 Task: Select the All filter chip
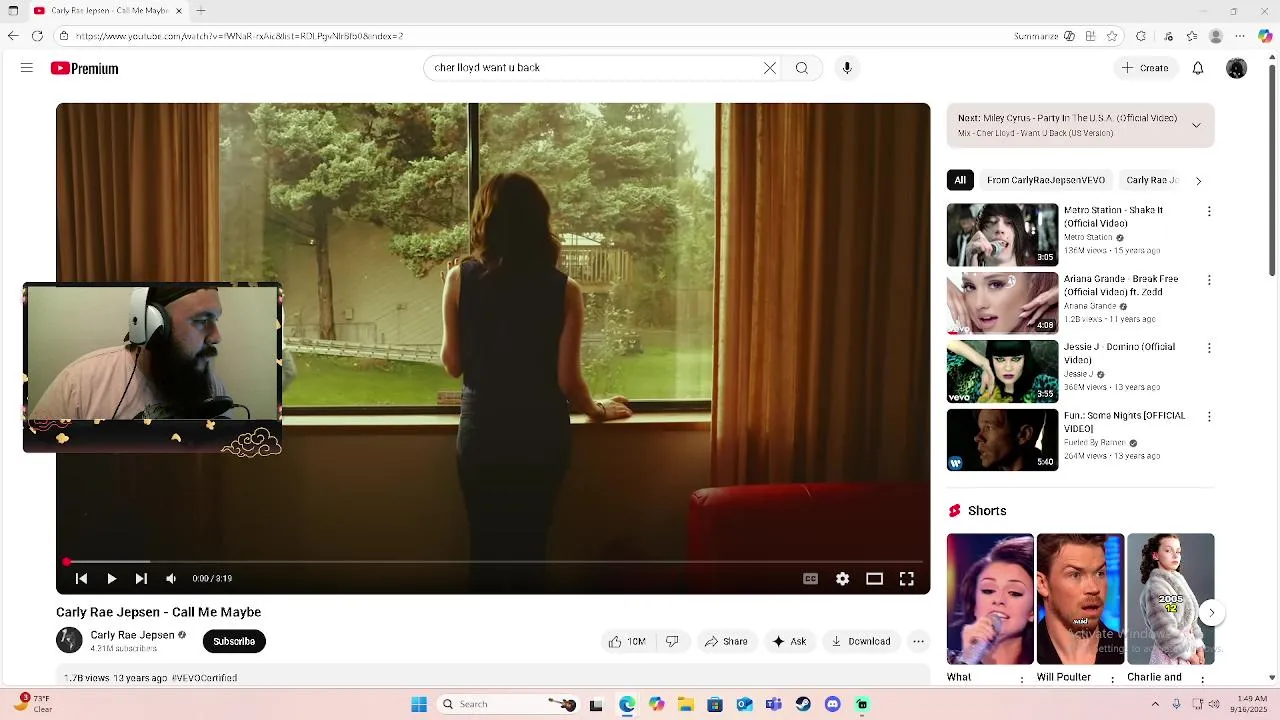point(960,180)
